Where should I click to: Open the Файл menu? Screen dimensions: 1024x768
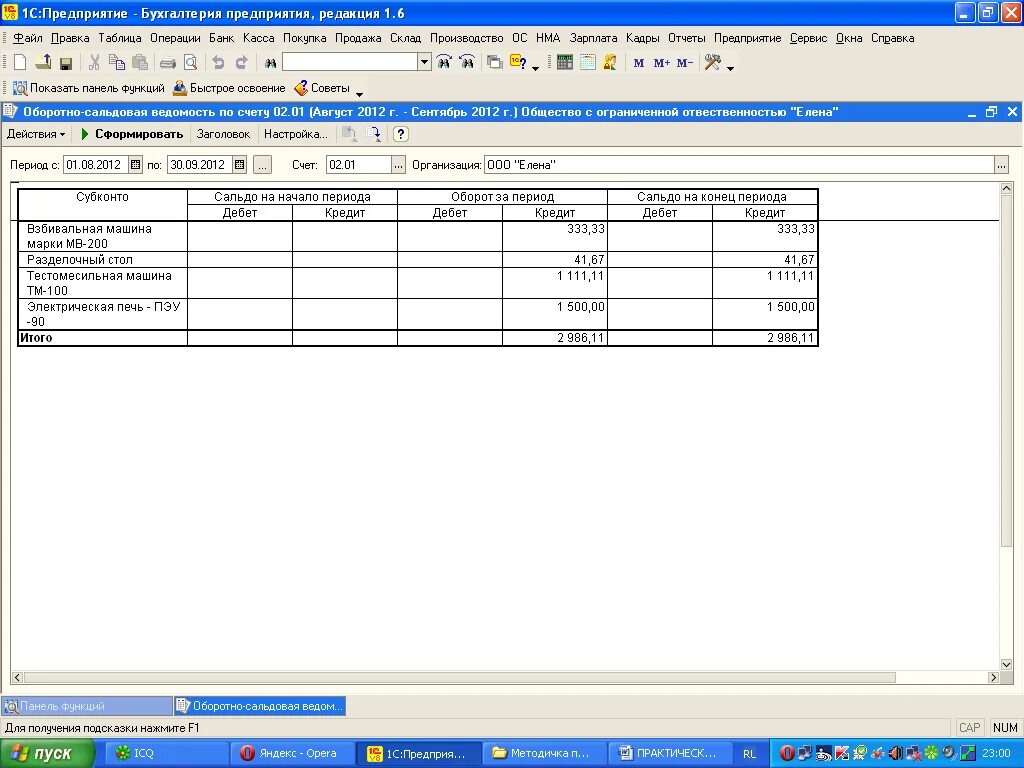click(27, 38)
